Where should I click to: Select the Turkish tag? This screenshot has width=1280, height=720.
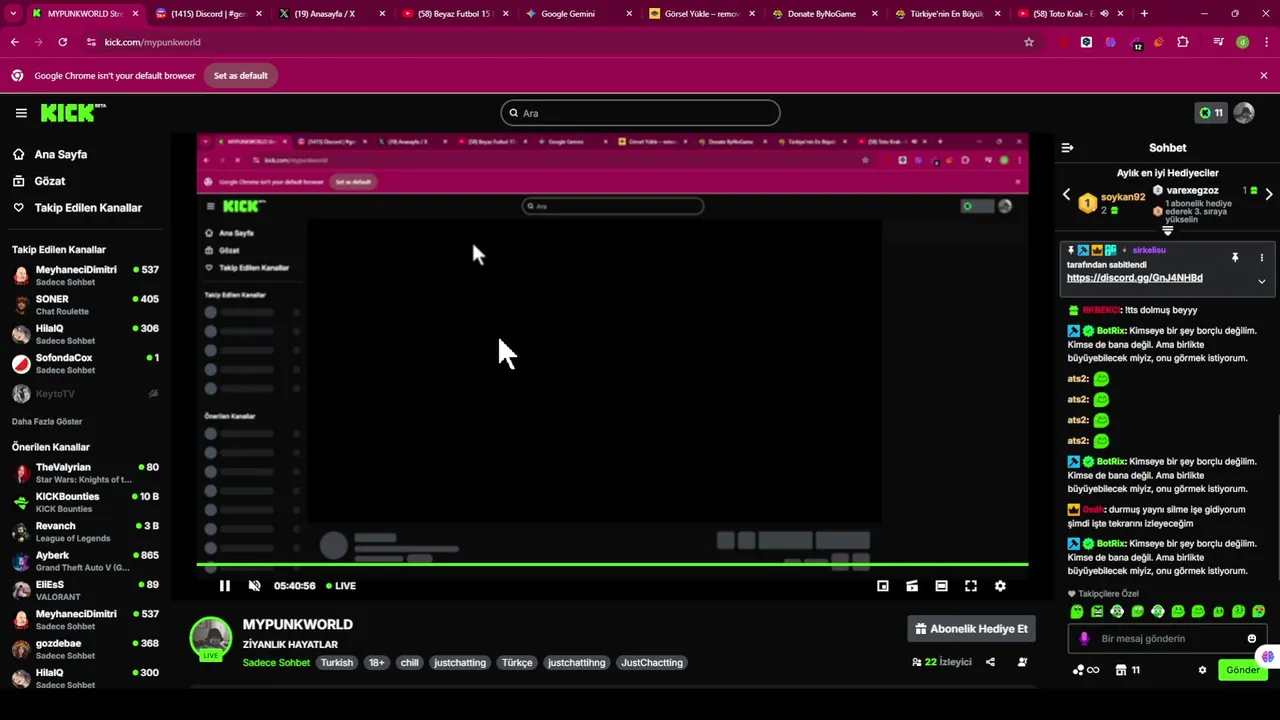[x=337, y=663]
